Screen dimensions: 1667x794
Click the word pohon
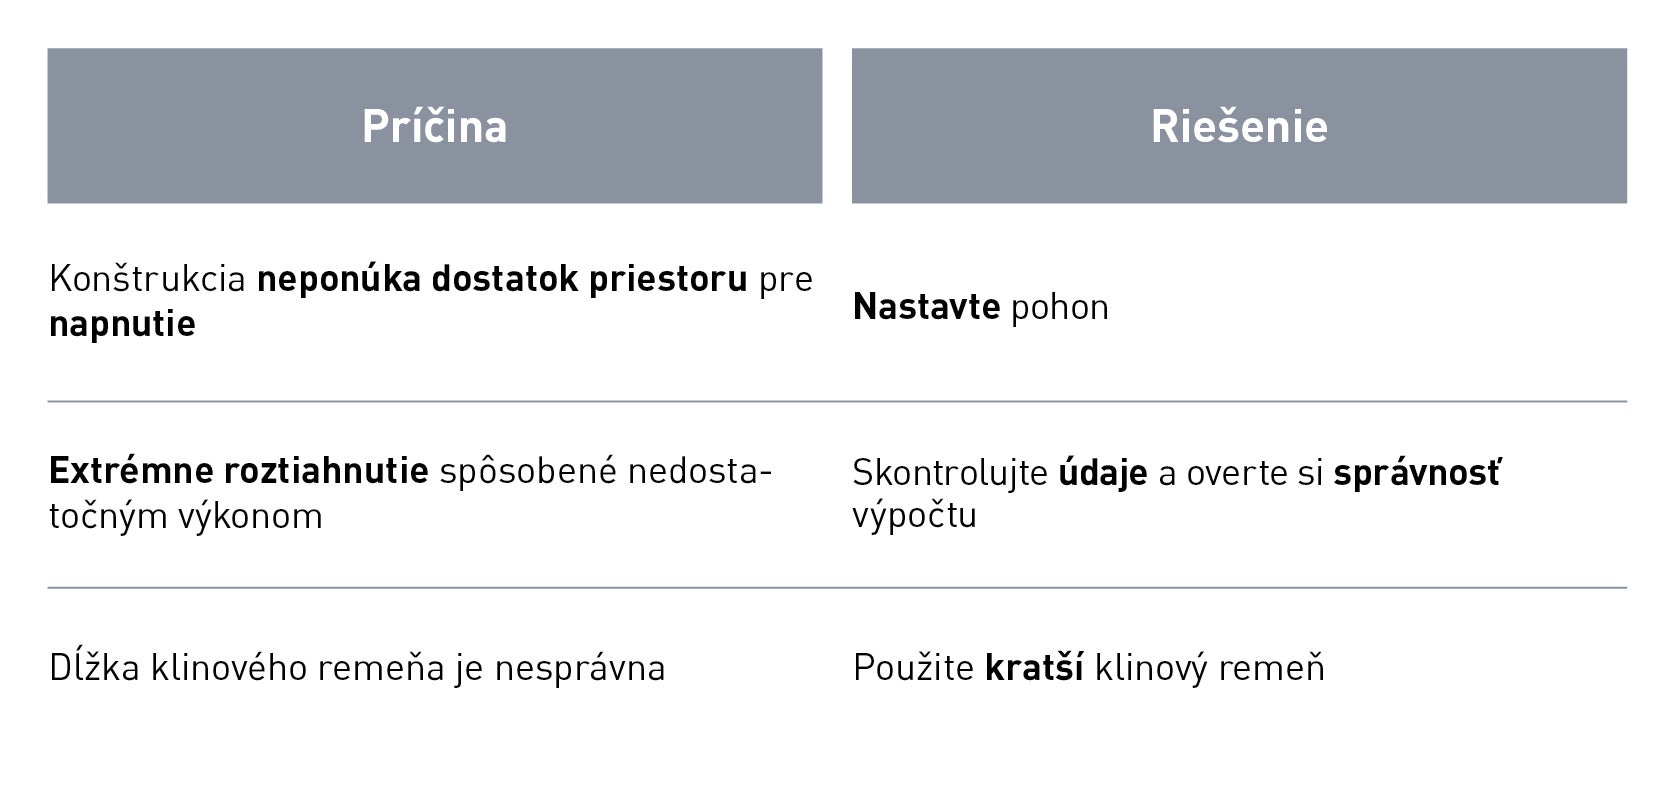point(1059,307)
